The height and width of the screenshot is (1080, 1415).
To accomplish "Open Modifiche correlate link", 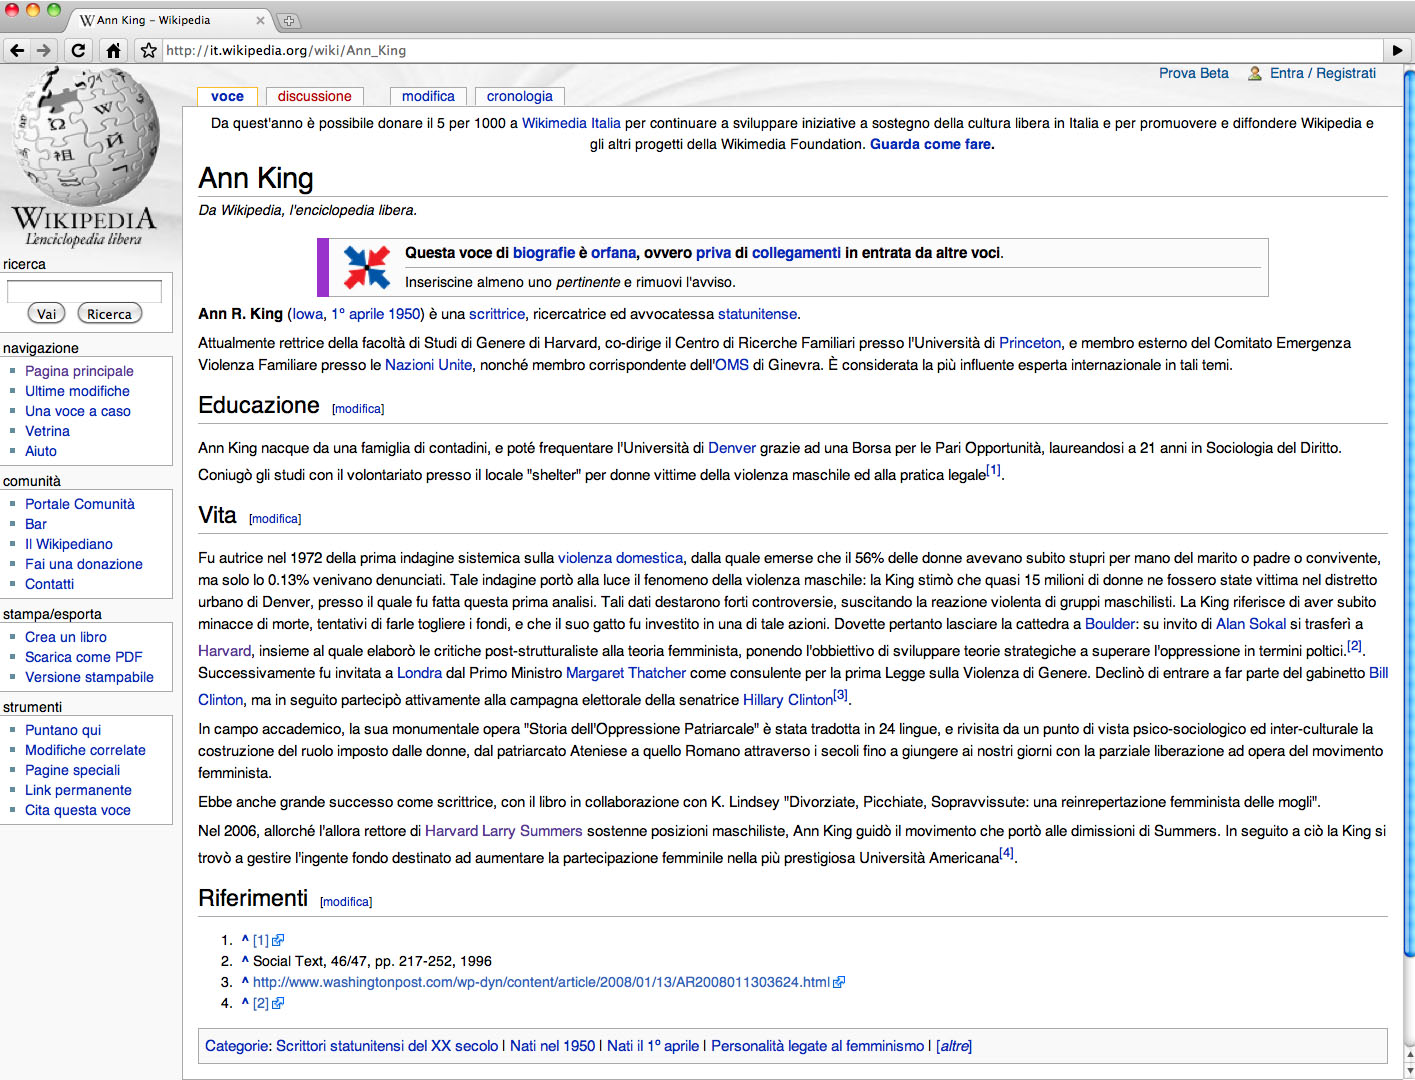I will [x=85, y=750].
